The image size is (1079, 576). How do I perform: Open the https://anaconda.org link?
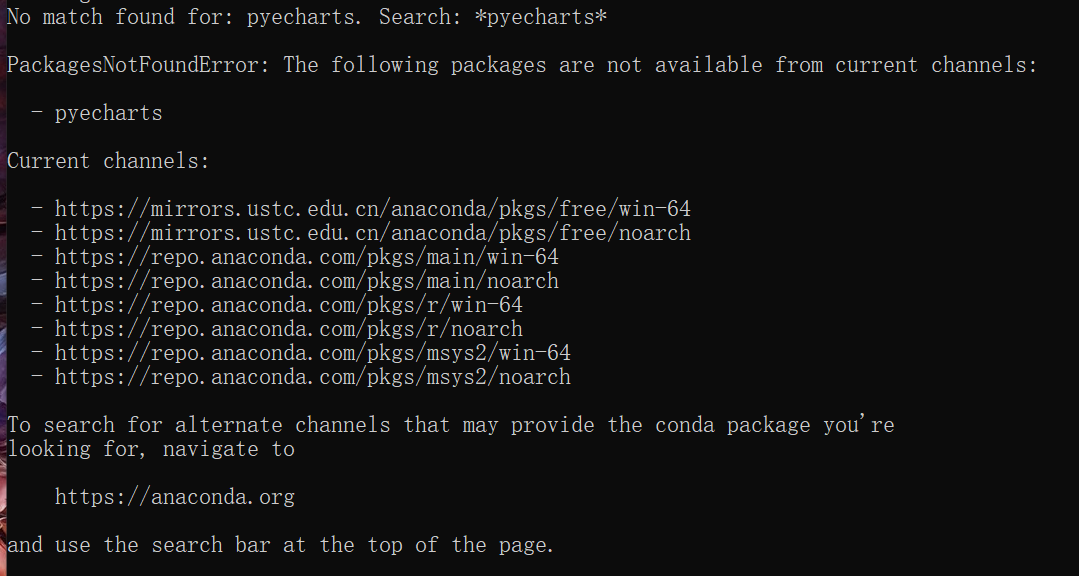pos(174,497)
